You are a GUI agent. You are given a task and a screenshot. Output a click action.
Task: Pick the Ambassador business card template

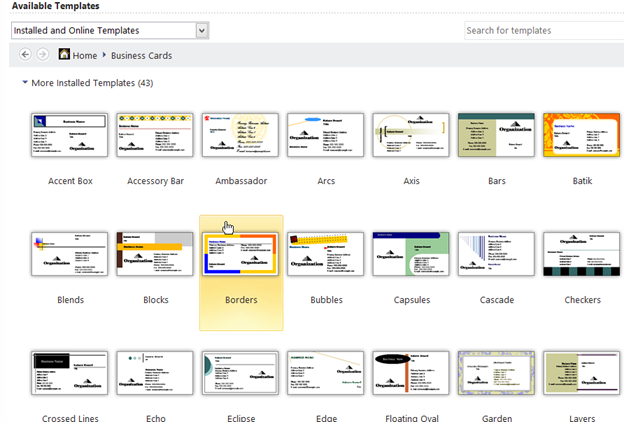[x=240, y=135]
